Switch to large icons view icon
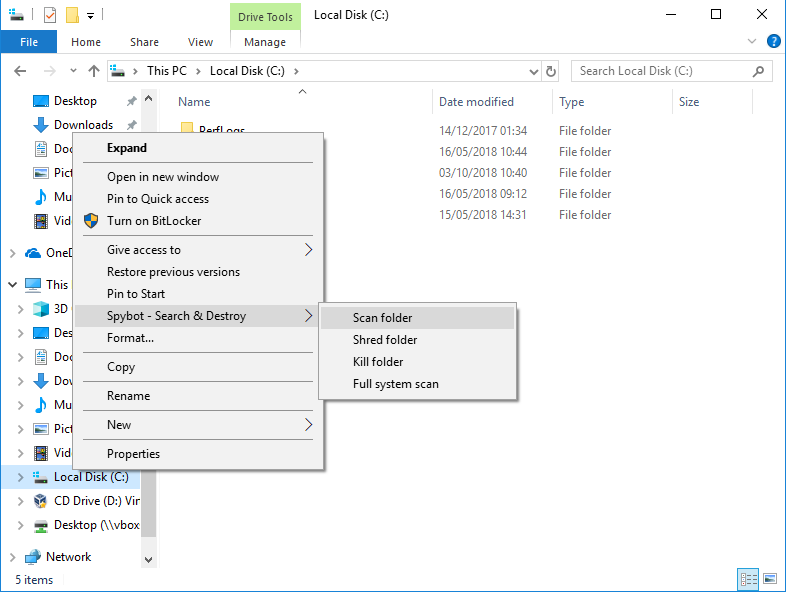 pyautogui.click(x=770, y=579)
